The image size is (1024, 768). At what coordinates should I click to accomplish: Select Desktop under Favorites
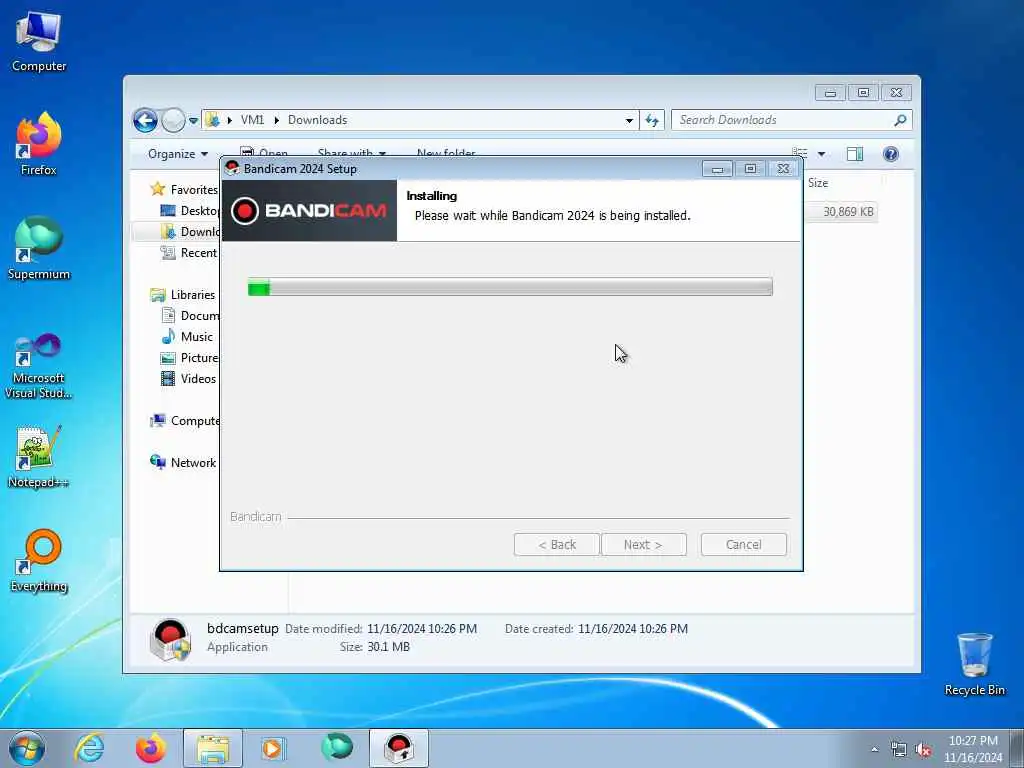[x=189, y=210]
